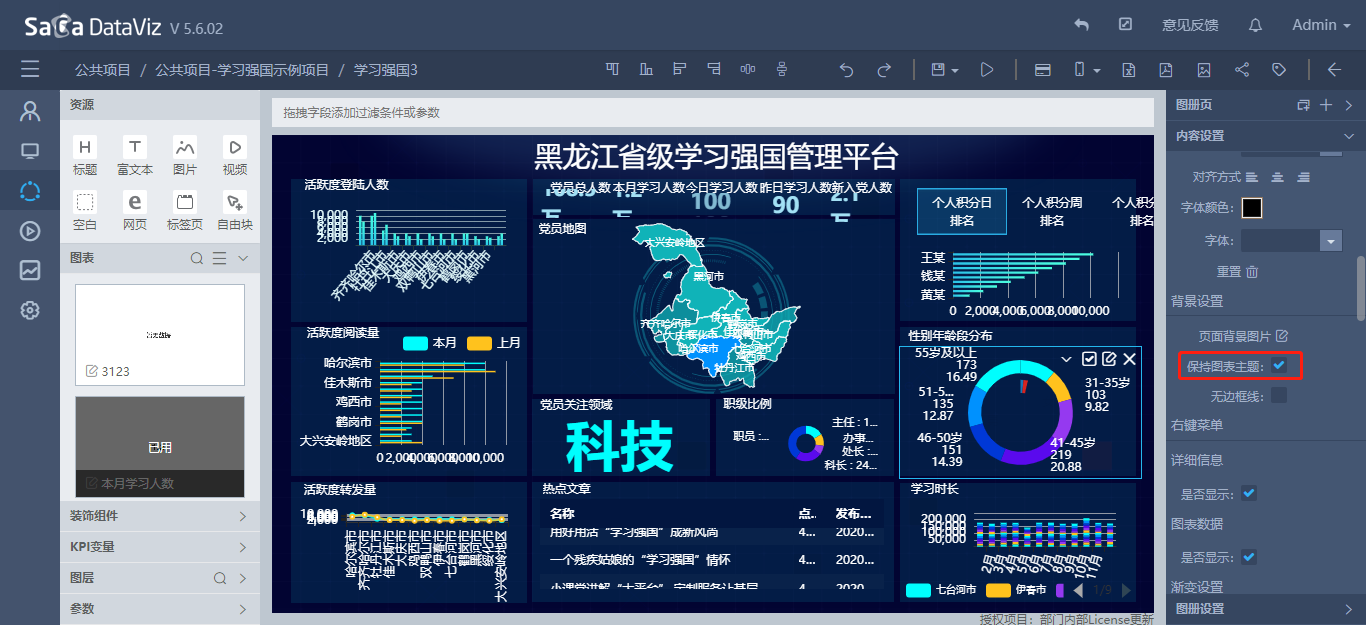Image resolution: width=1366 pixels, height=625 pixels.
Task: Toggle the 保持图表主题 checkbox
Action: (1279, 366)
